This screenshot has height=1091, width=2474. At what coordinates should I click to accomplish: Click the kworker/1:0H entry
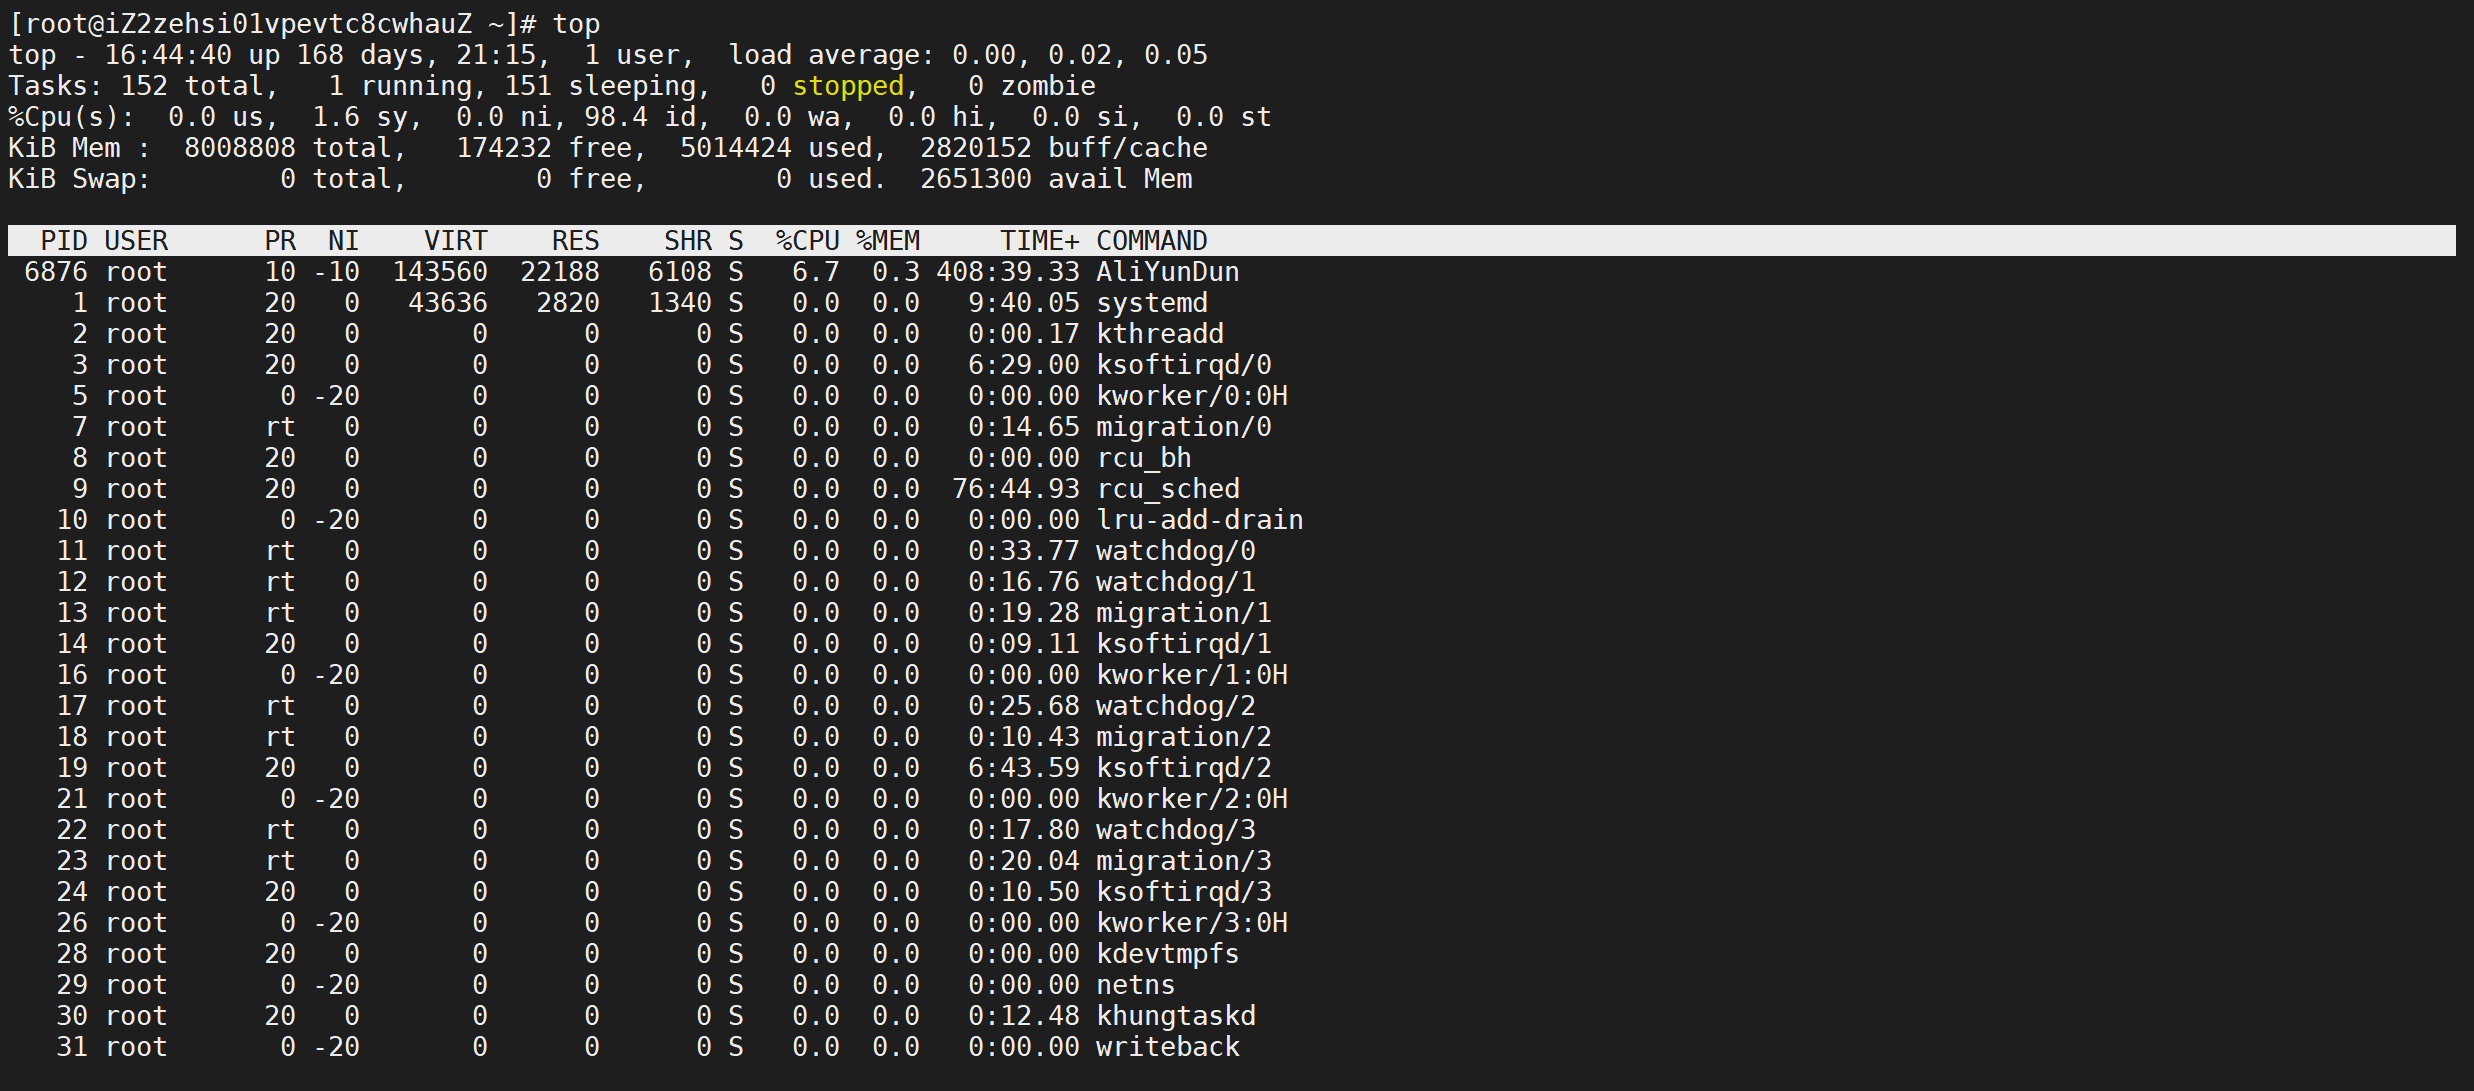click(x=1191, y=675)
